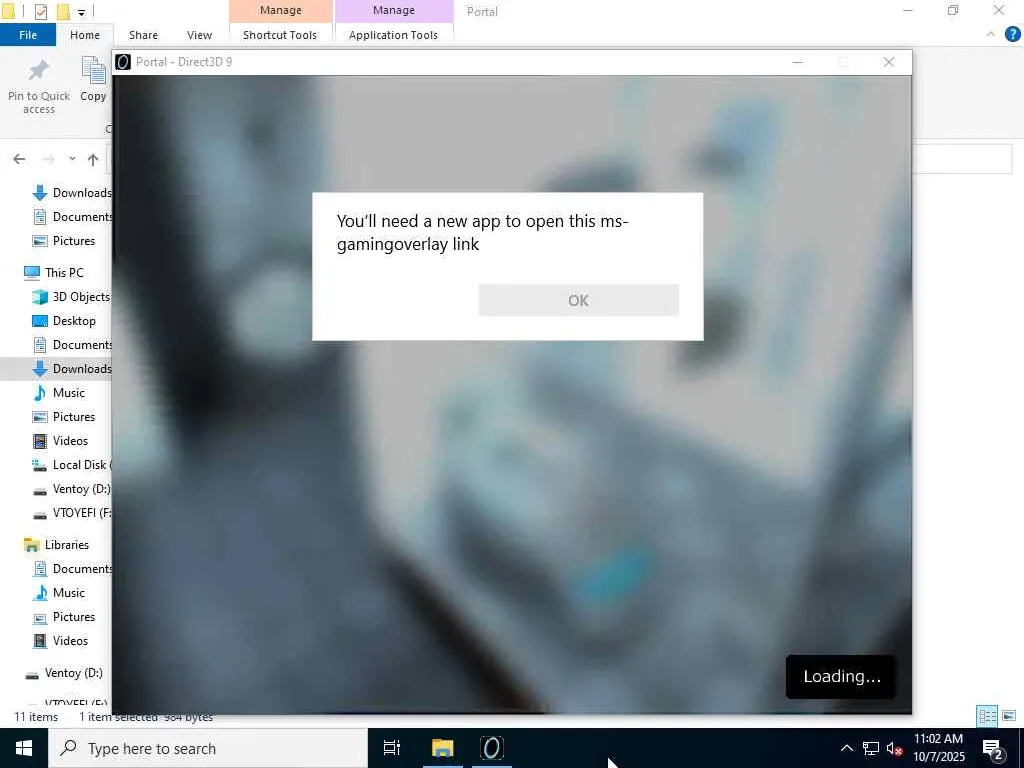Image resolution: width=1024 pixels, height=768 pixels.
Task: Select the Shortcut Tools tab
Action: coord(280,35)
